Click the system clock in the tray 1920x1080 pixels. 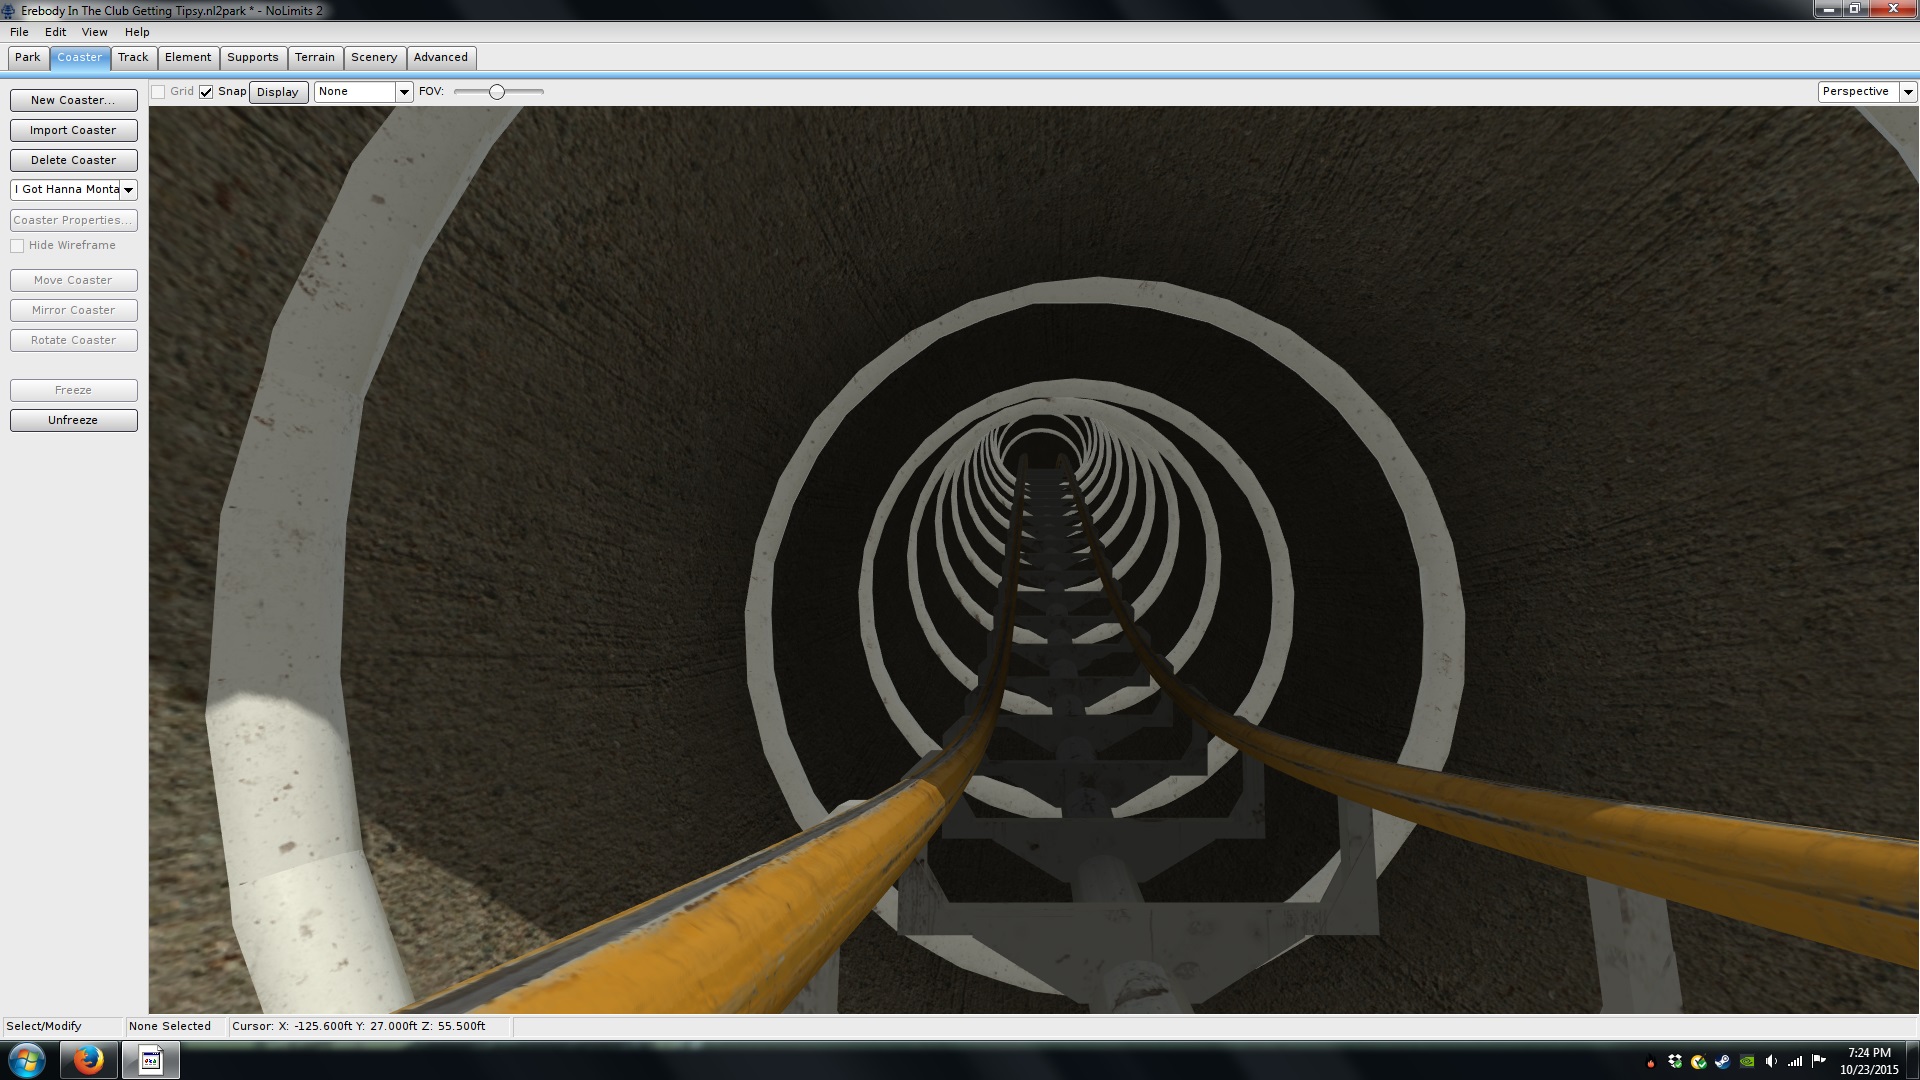pos(1868,1060)
